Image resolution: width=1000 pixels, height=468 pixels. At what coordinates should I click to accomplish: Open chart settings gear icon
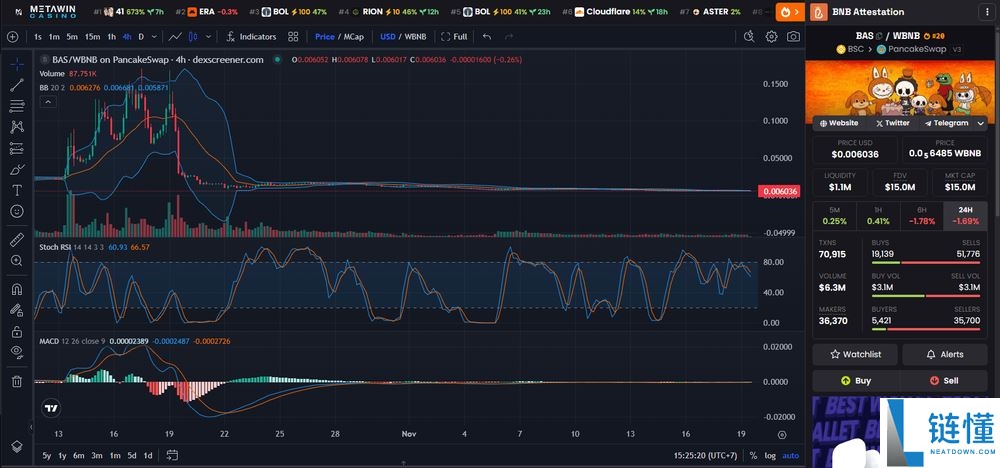click(x=771, y=36)
